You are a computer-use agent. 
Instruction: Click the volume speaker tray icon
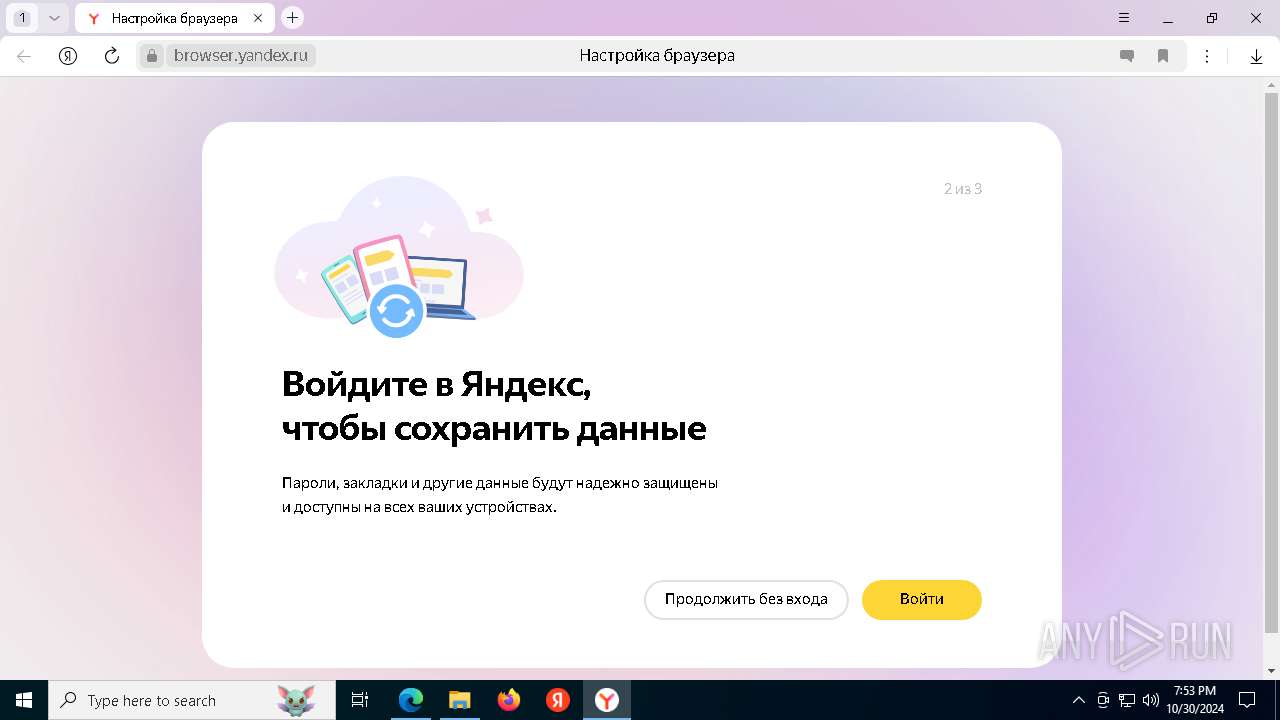click(x=1151, y=700)
